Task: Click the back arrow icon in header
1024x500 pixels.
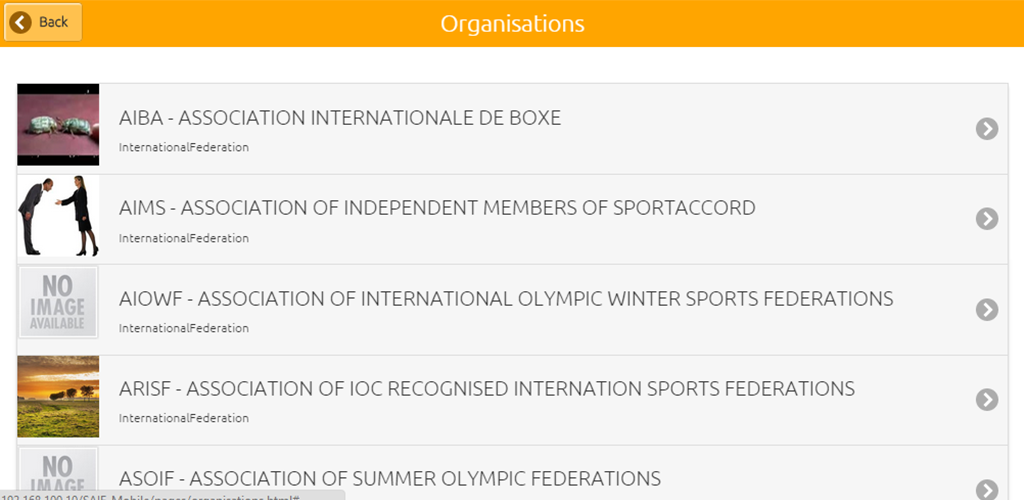Action: (21, 22)
